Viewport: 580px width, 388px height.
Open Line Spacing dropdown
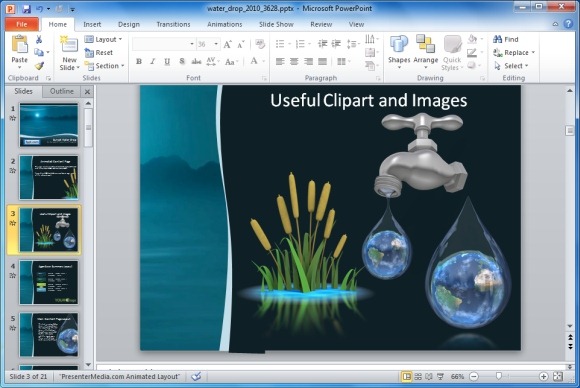[x=353, y=44]
